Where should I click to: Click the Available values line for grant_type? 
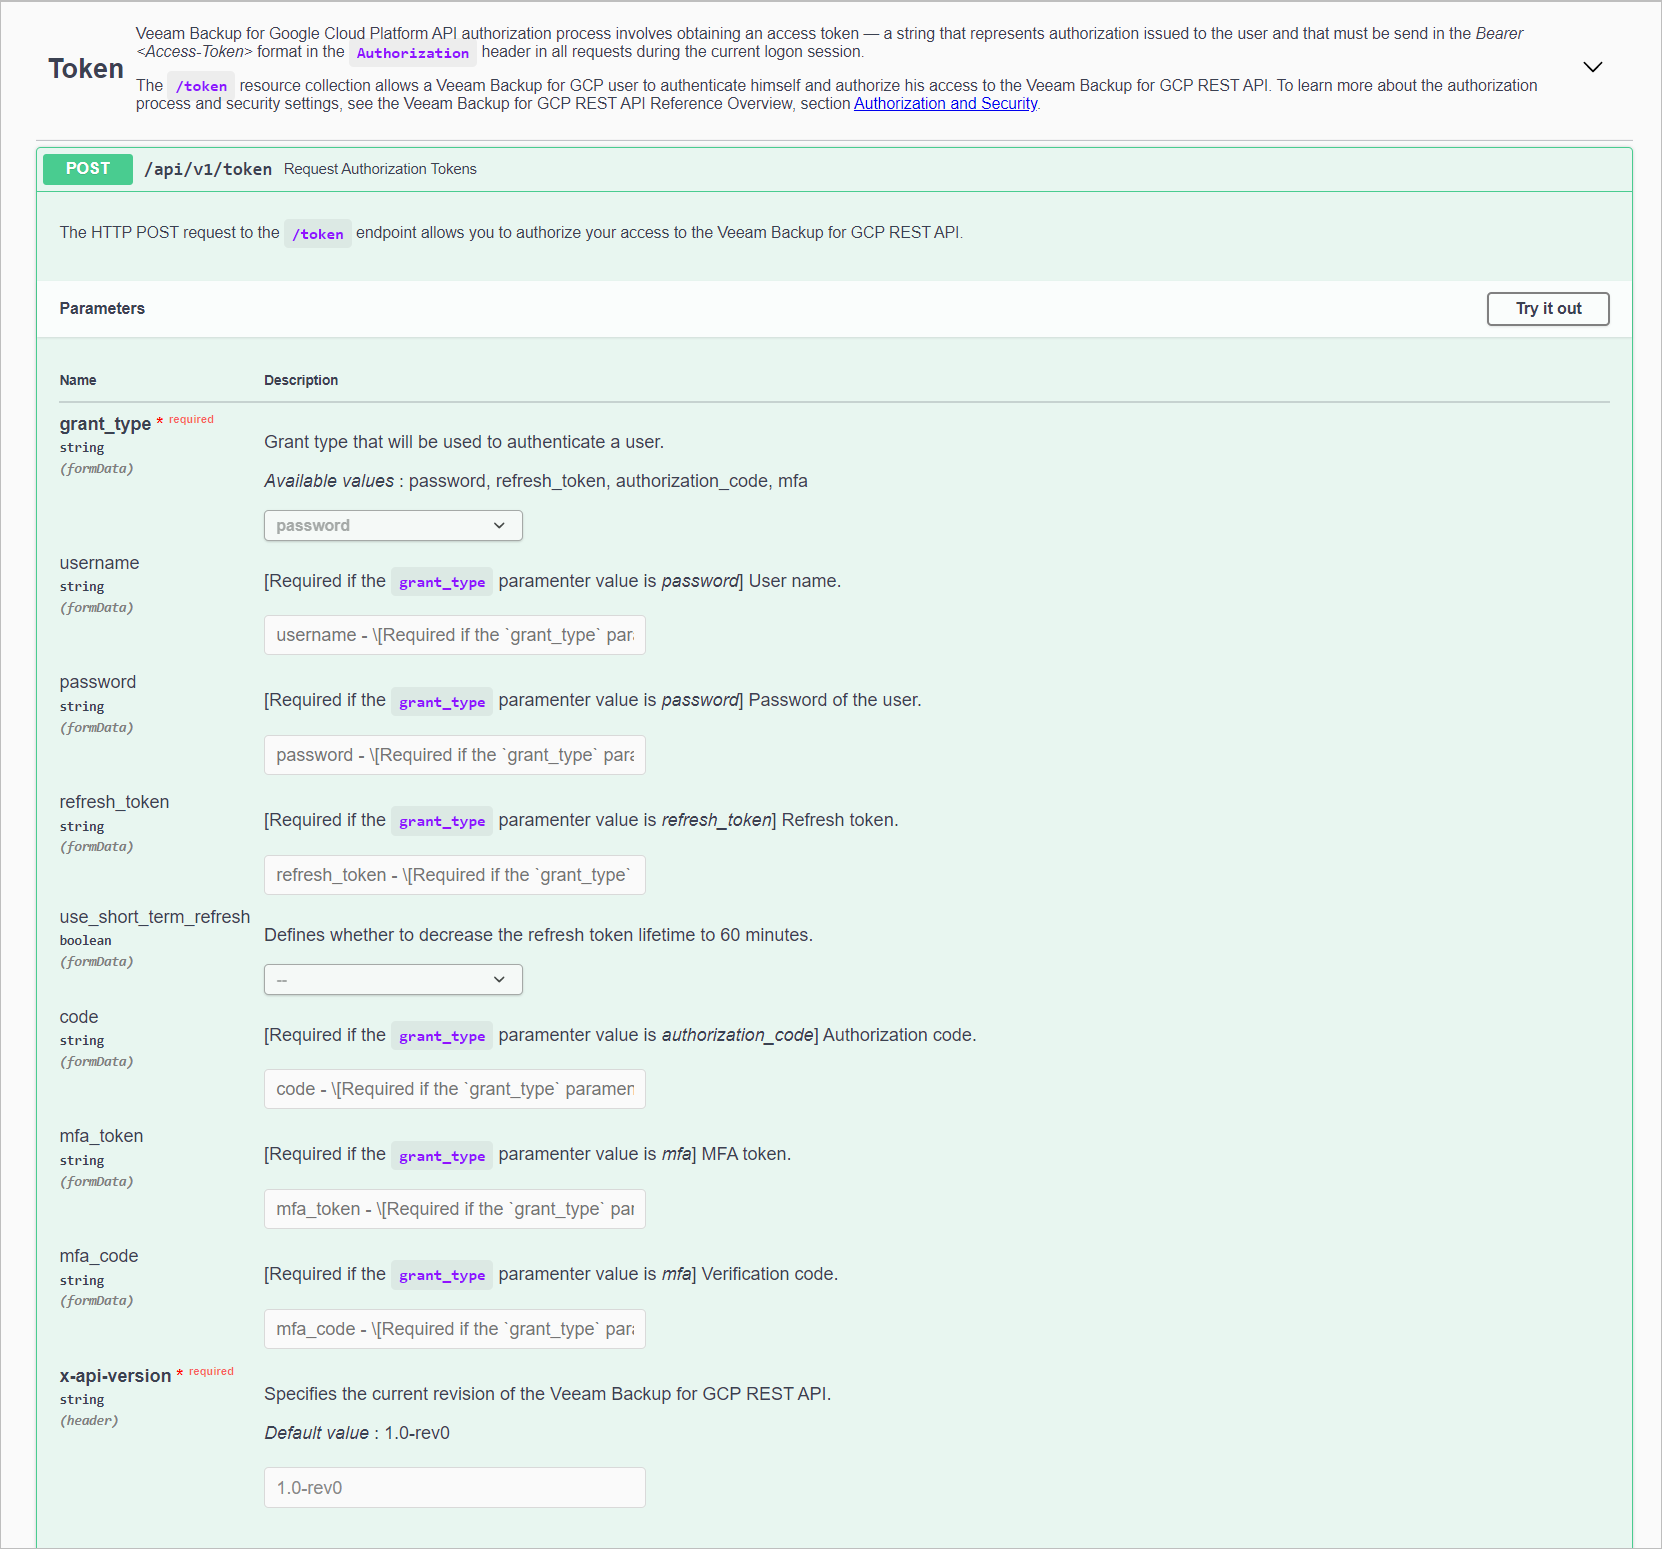[536, 481]
